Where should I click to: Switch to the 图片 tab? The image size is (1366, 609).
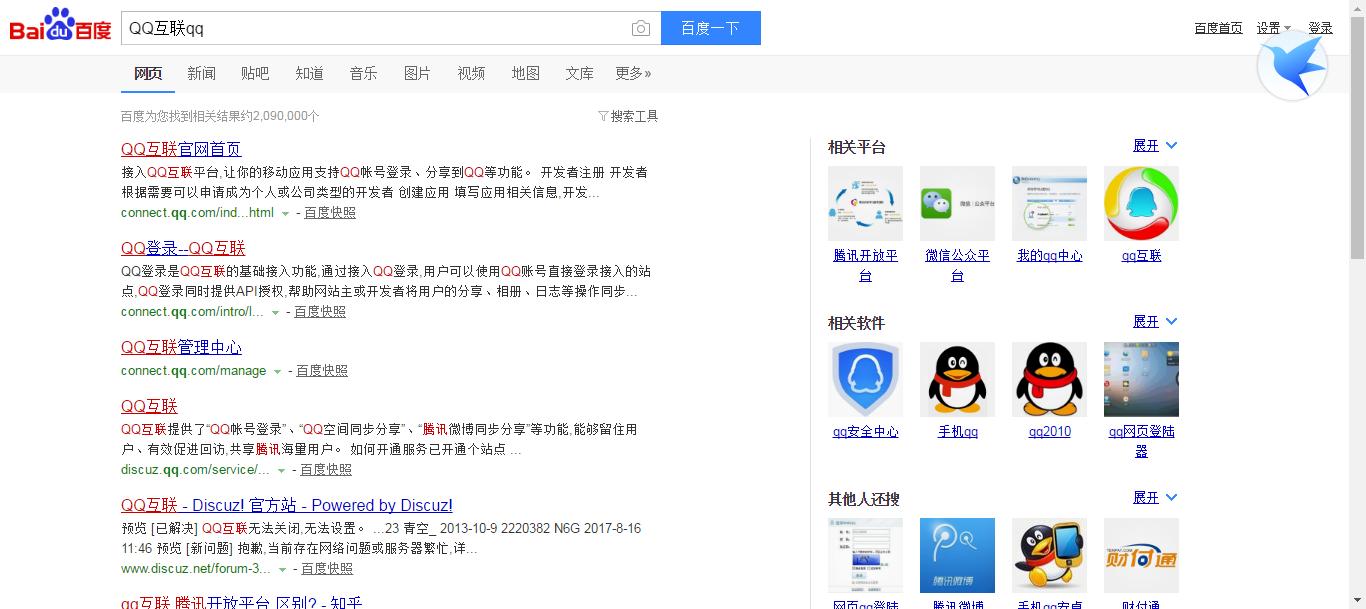click(417, 73)
